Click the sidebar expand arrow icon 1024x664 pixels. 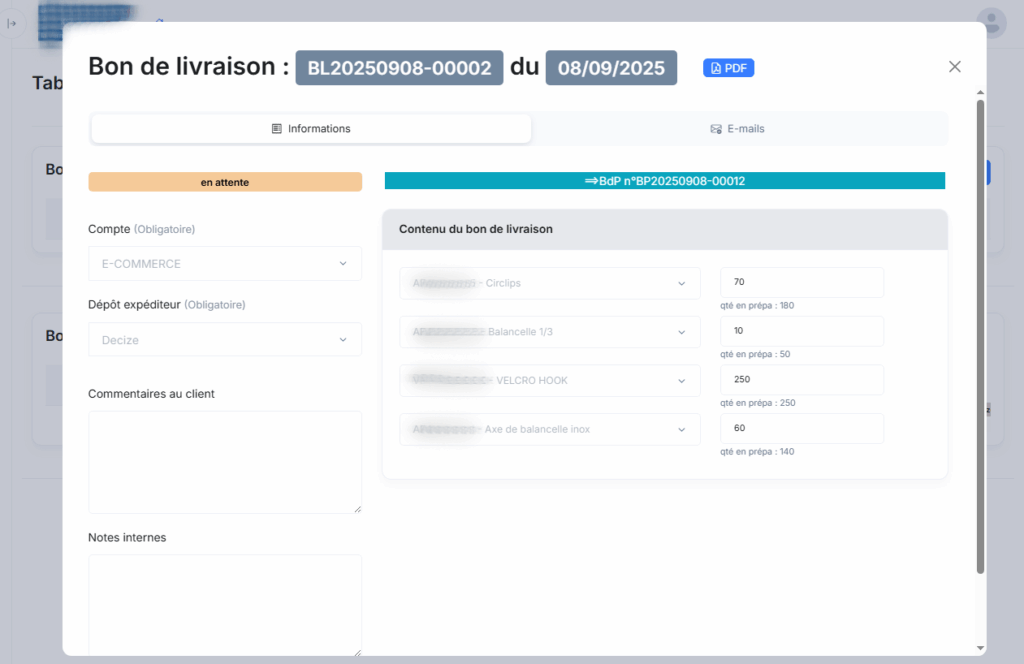11,23
